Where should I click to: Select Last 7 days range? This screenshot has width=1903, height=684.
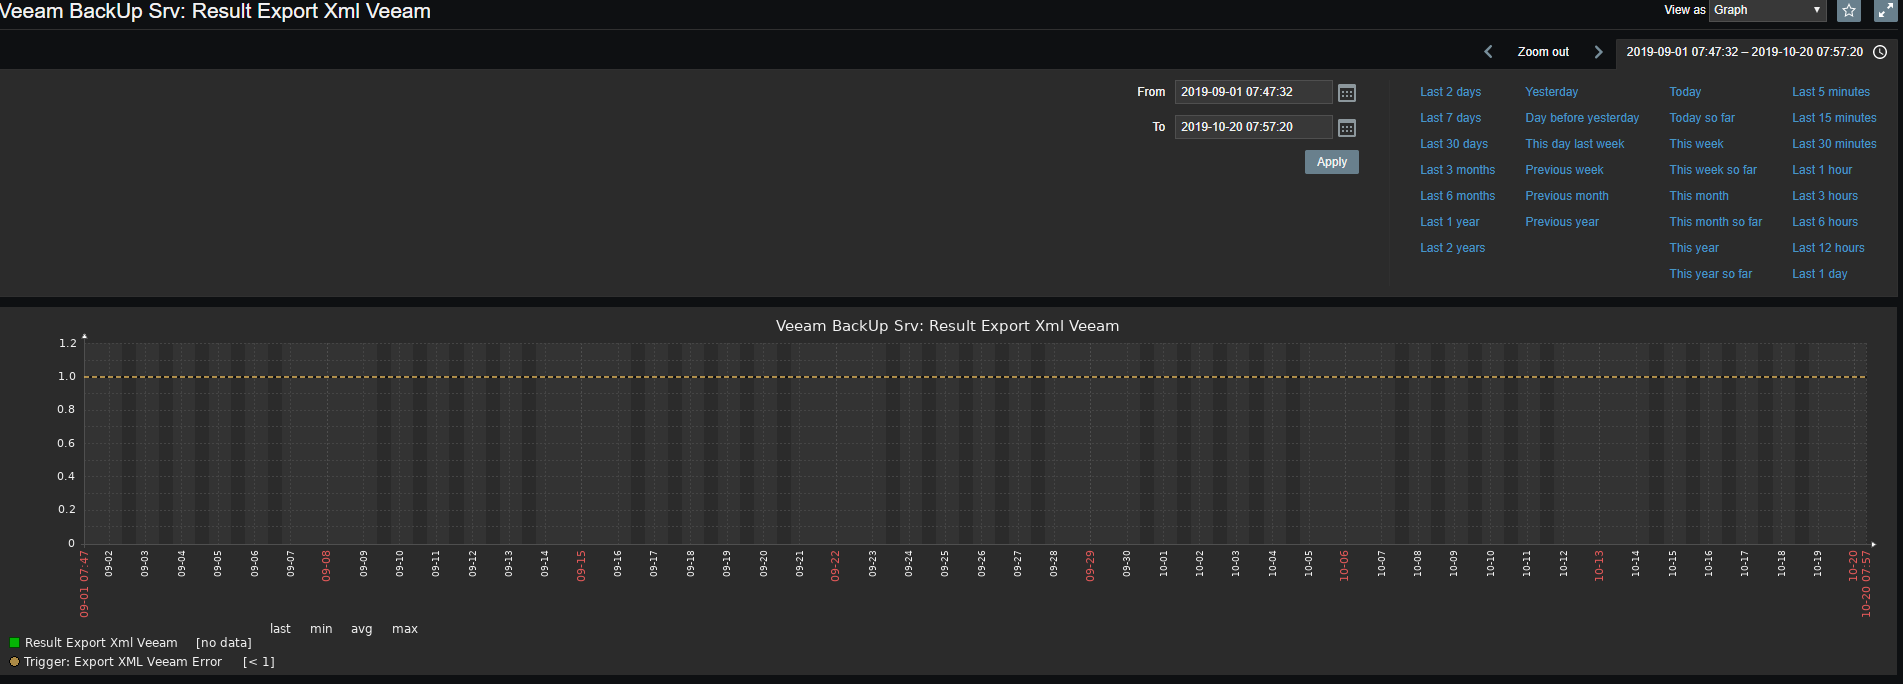1450,118
